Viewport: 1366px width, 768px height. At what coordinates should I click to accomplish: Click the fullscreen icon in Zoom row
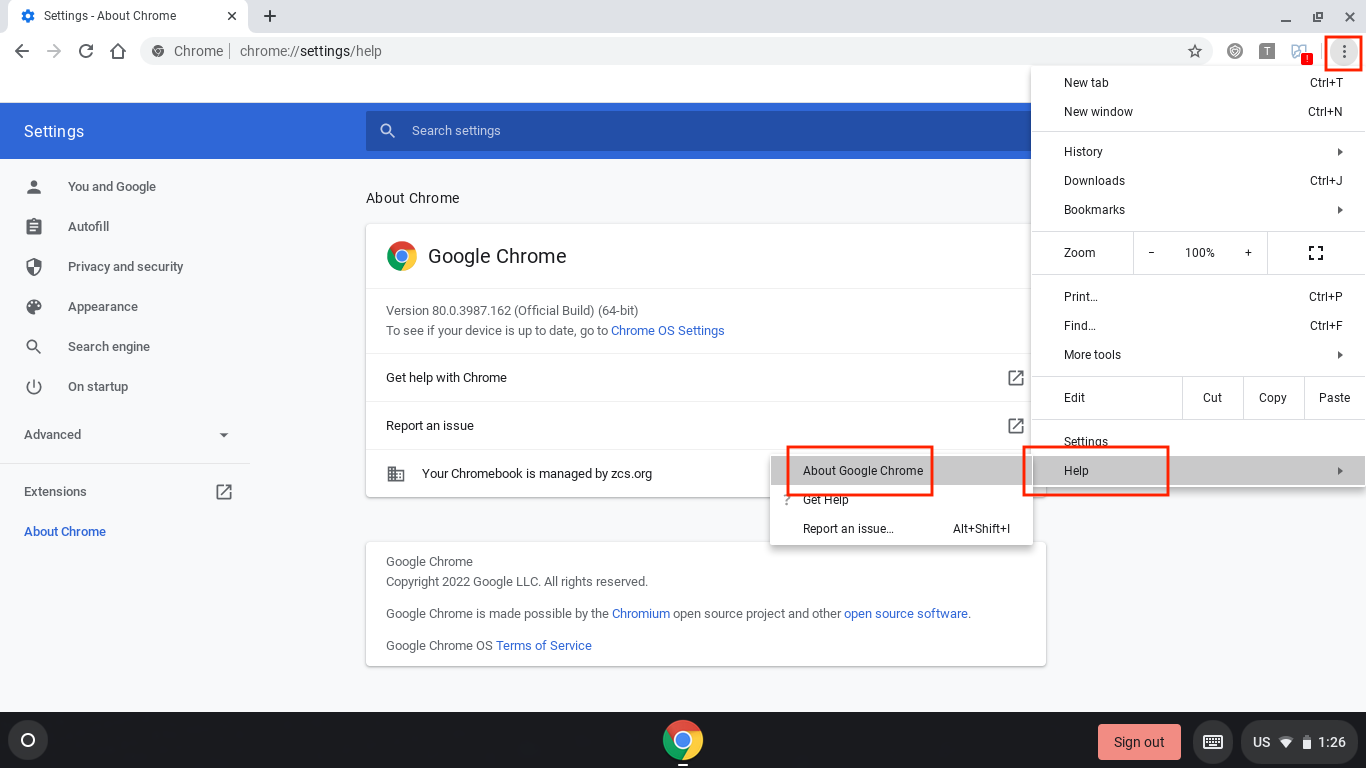(x=1316, y=253)
